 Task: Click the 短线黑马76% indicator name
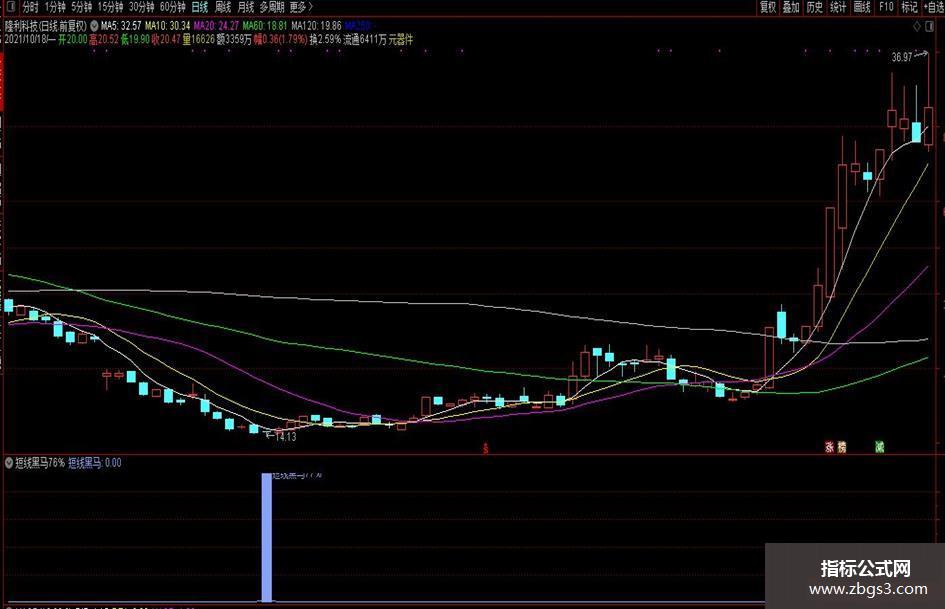click(40, 462)
